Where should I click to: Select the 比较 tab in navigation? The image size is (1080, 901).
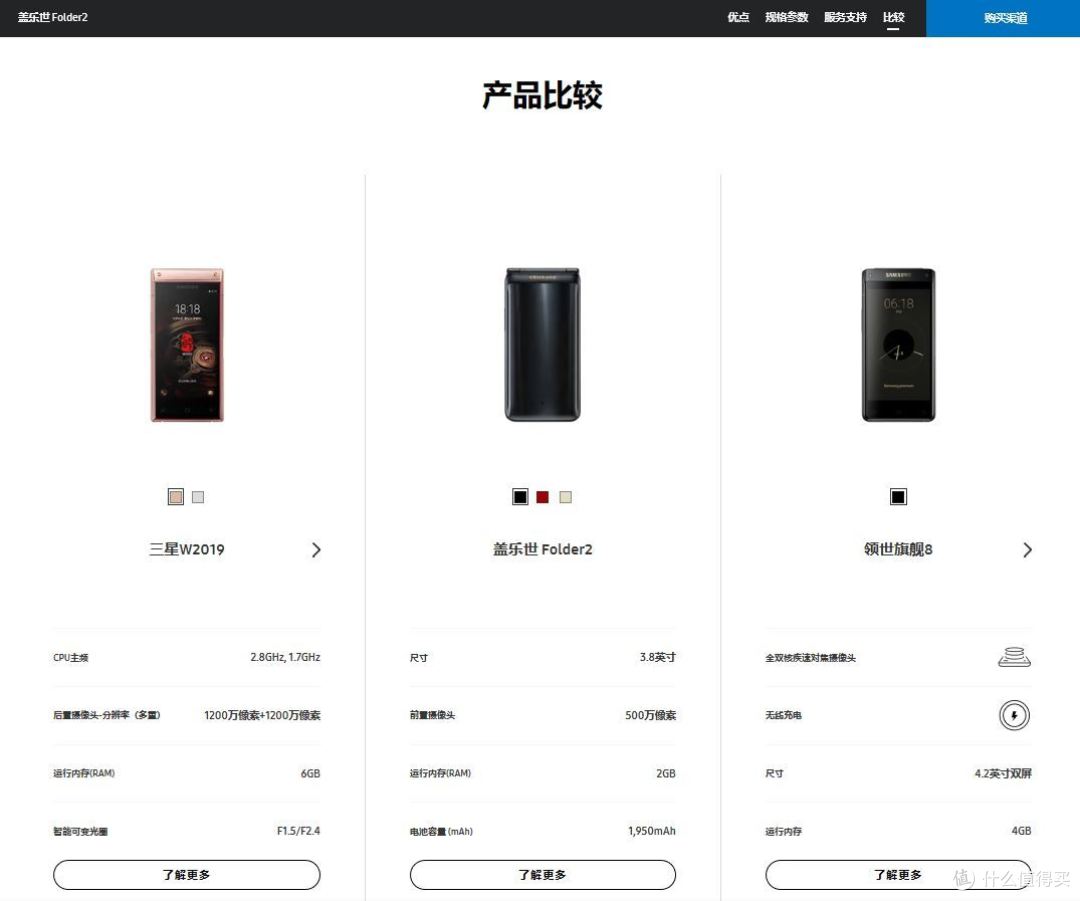pyautogui.click(x=894, y=17)
